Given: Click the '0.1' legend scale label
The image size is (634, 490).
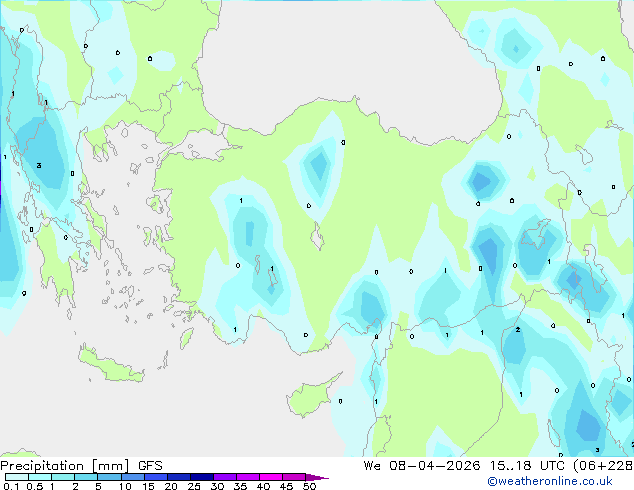Looking at the screenshot, I should pyautogui.click(x=11, y=486).
